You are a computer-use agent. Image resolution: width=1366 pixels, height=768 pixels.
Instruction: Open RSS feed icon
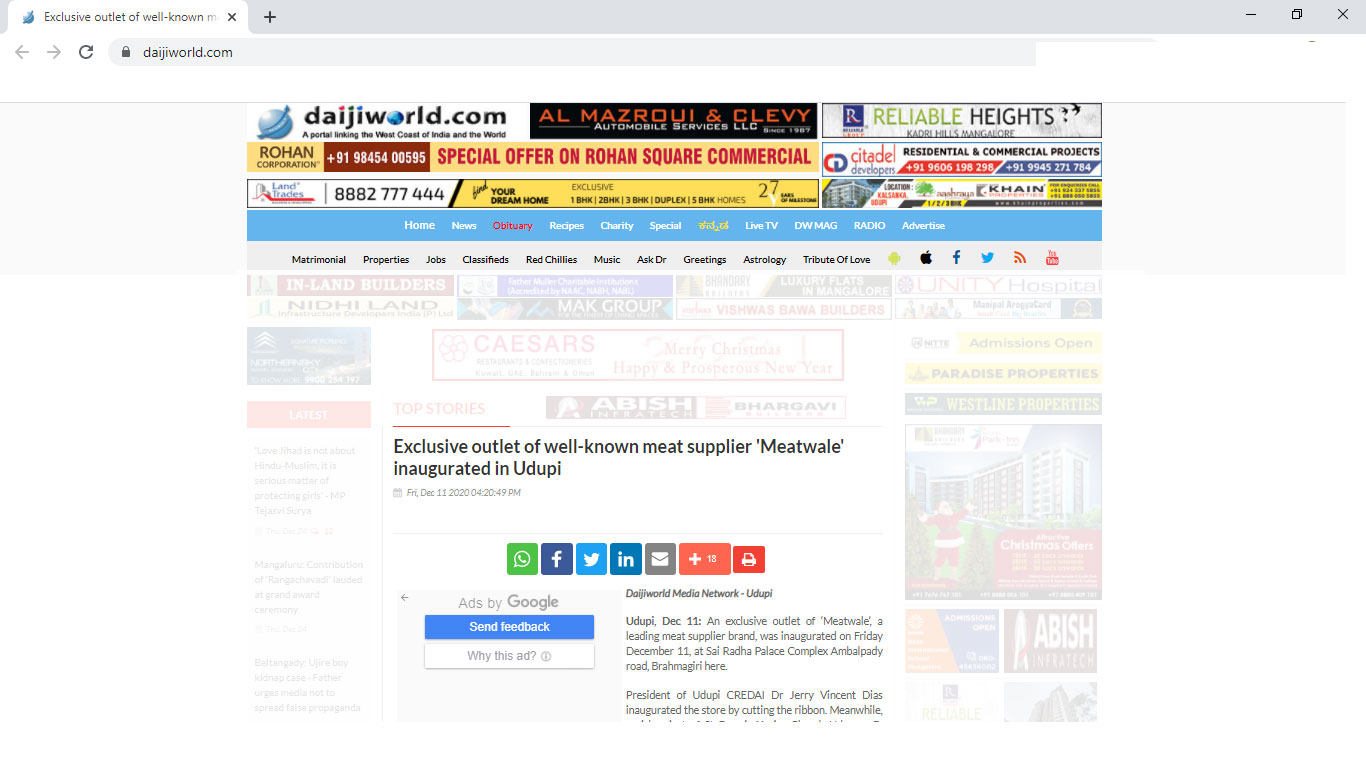coord(1019,258)
